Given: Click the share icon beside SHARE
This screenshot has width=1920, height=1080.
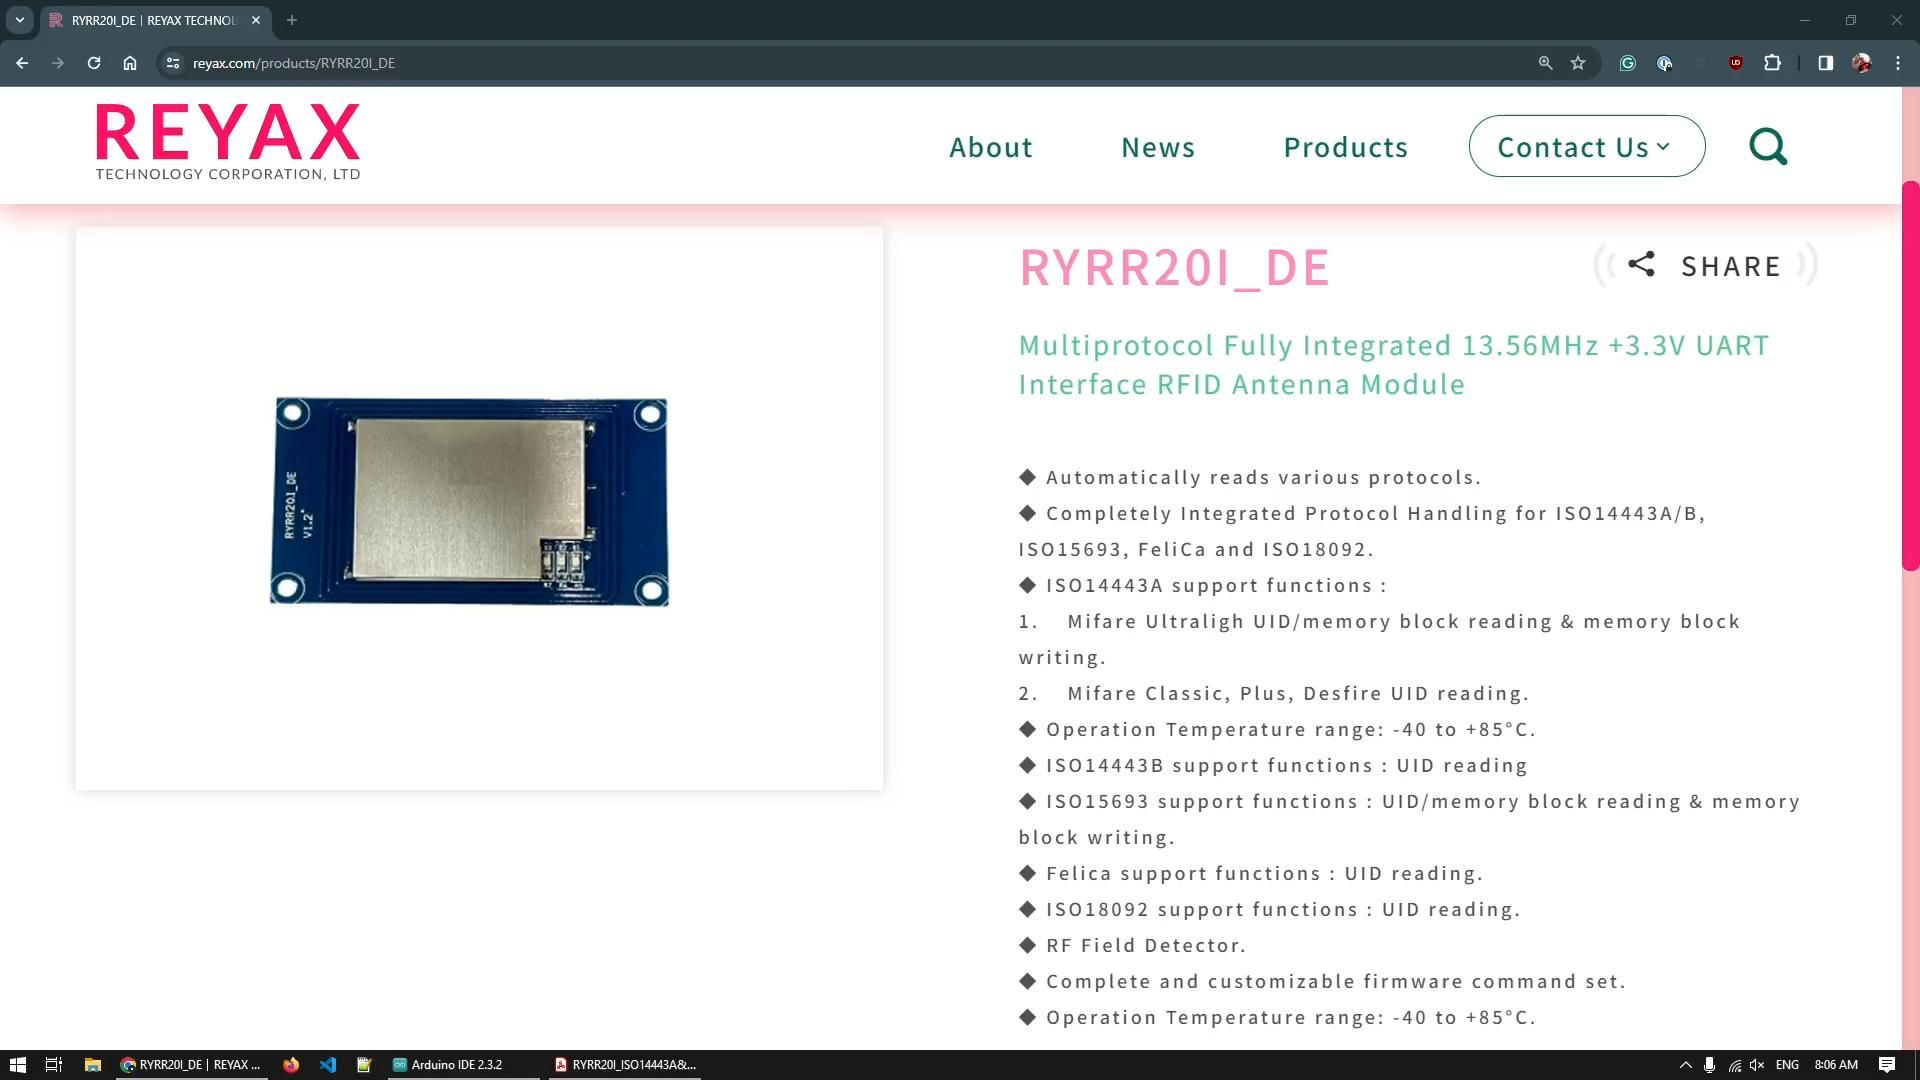Looking at the screenshot, I should pyautogui.click(x=1643, y=265).
